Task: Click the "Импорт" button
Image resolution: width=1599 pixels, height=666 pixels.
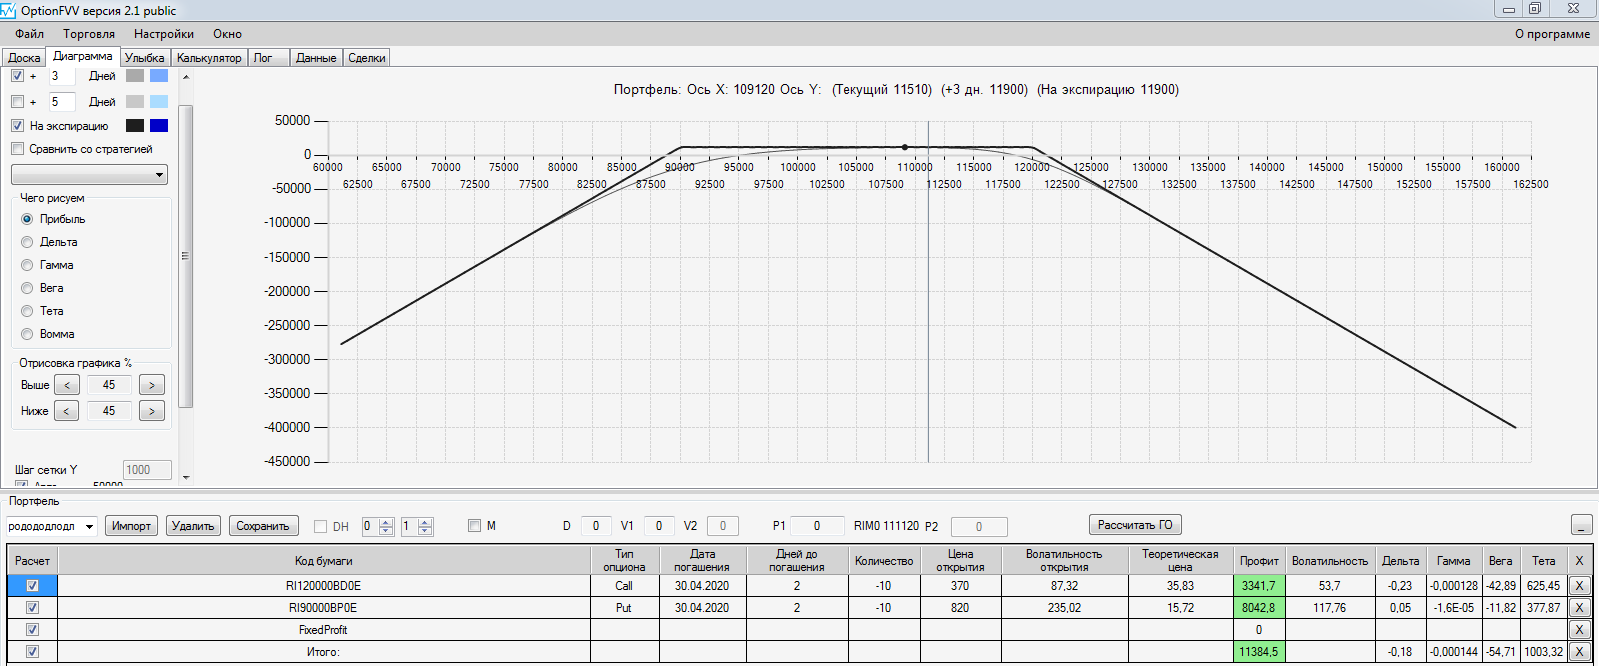Action: click(131, 526)
